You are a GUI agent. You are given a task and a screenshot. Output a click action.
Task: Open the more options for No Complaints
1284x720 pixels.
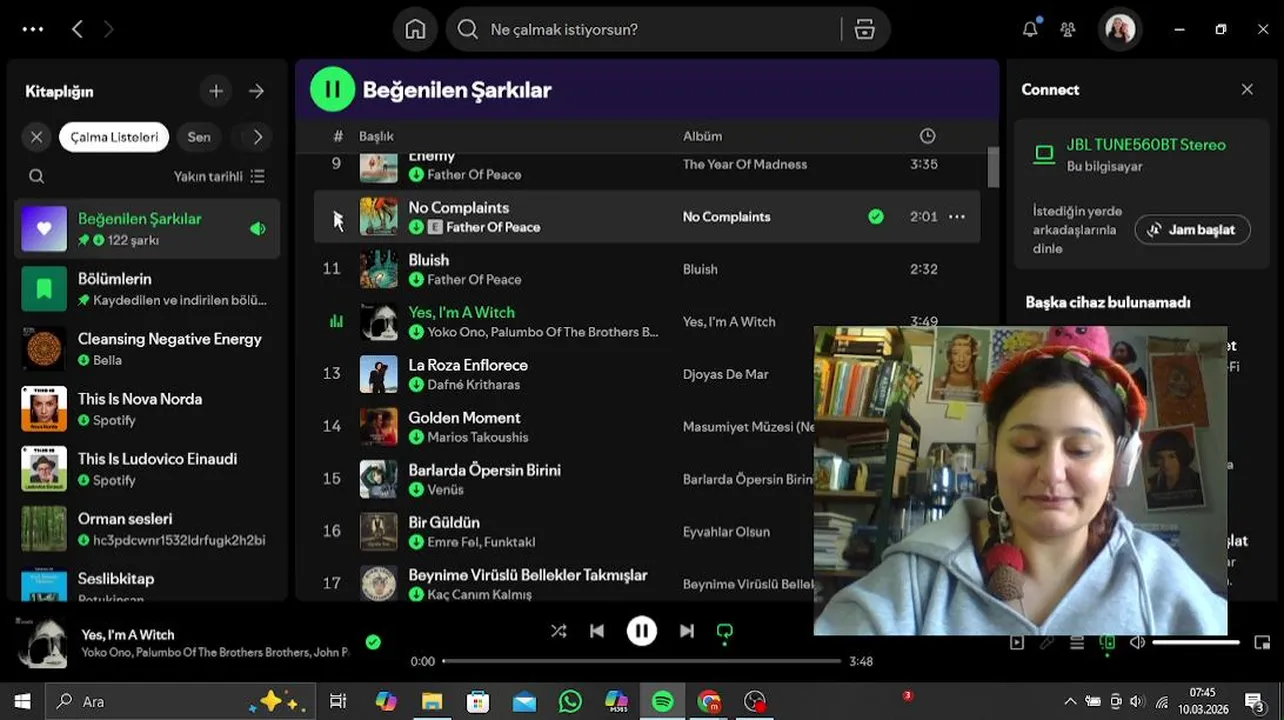click(x=957, y=217)
